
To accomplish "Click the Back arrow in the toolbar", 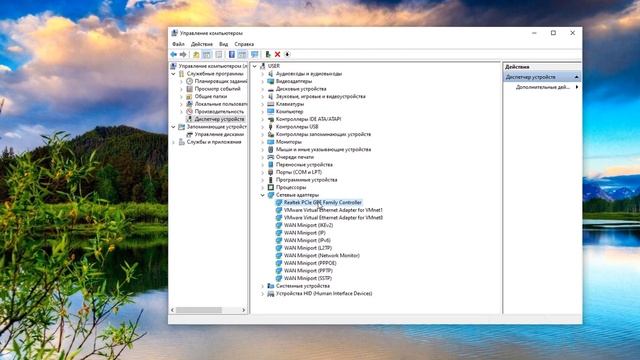I will tap(174, 54).
